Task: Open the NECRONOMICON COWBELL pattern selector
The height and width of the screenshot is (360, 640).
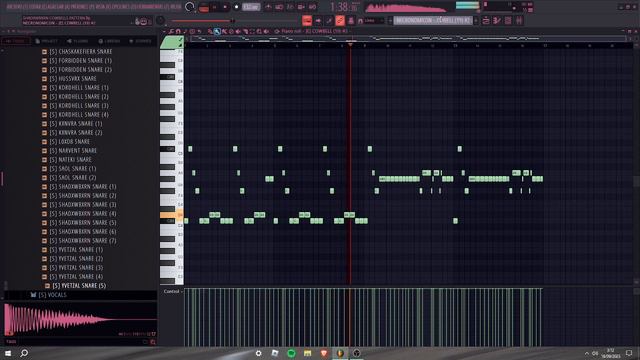Action: click(433, 20)
